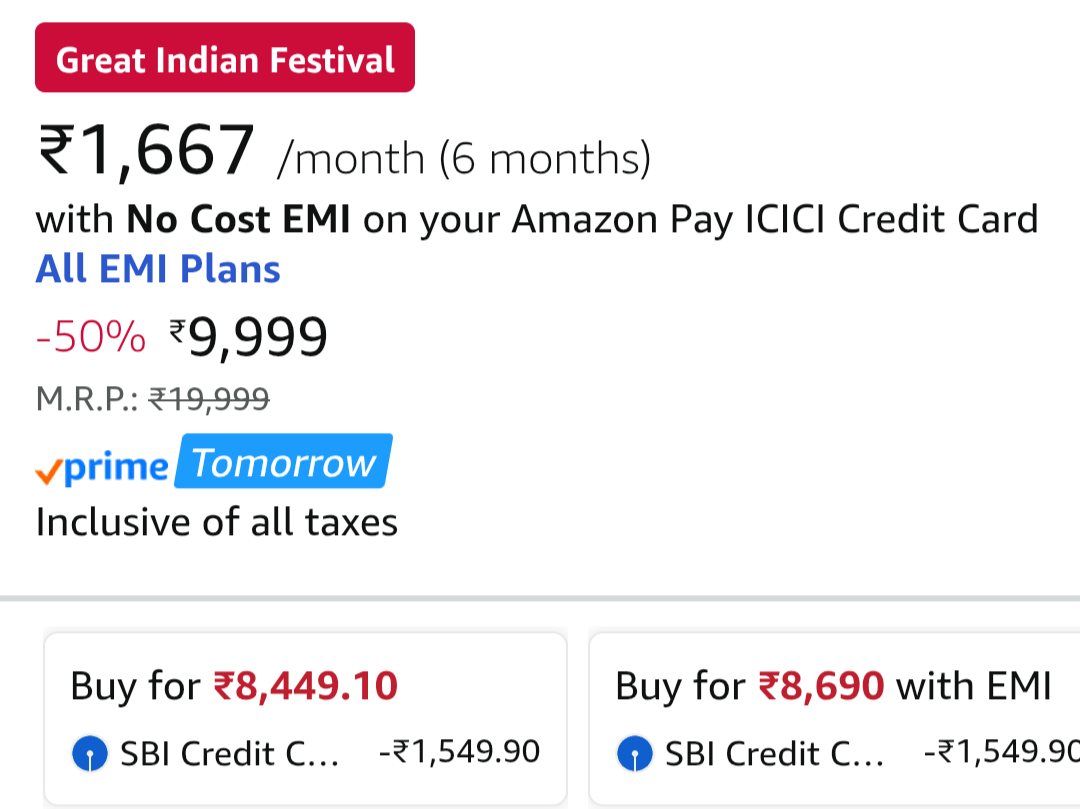Click the -50% discount percentage

tap(90, 339)
